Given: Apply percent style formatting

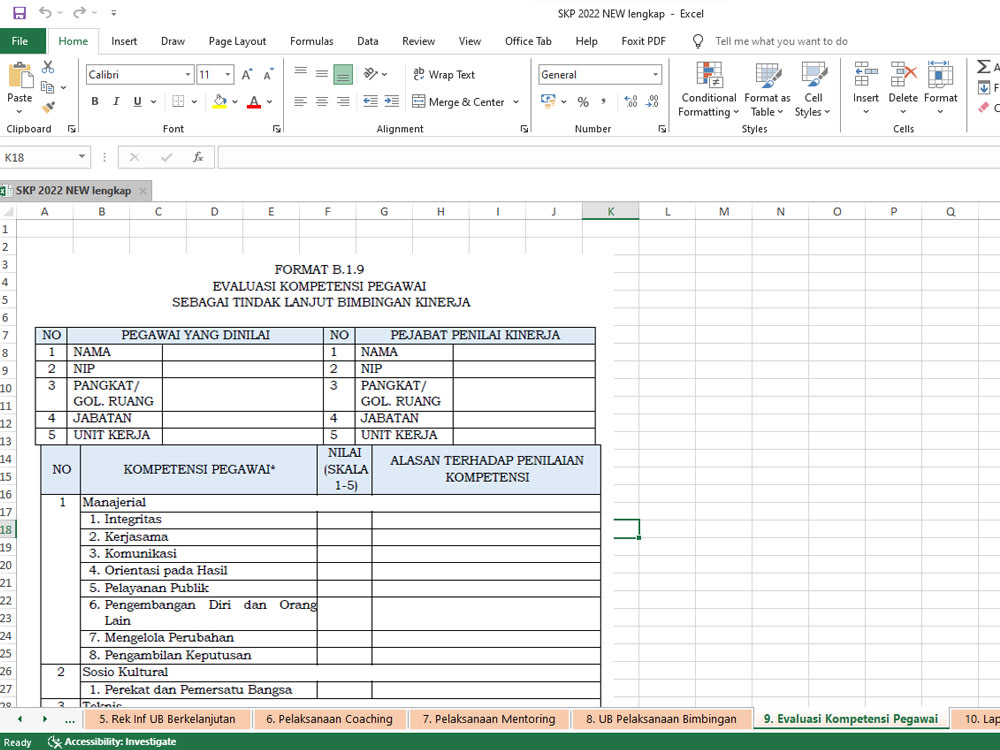Looking at the screenshot, I should coord(583,102).
